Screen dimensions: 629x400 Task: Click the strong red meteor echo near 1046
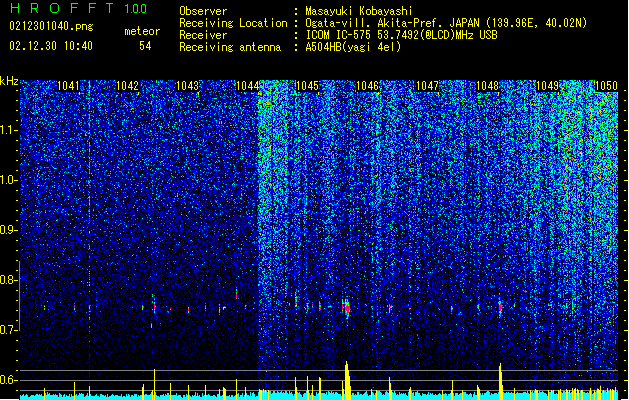[x=347, y=309]
